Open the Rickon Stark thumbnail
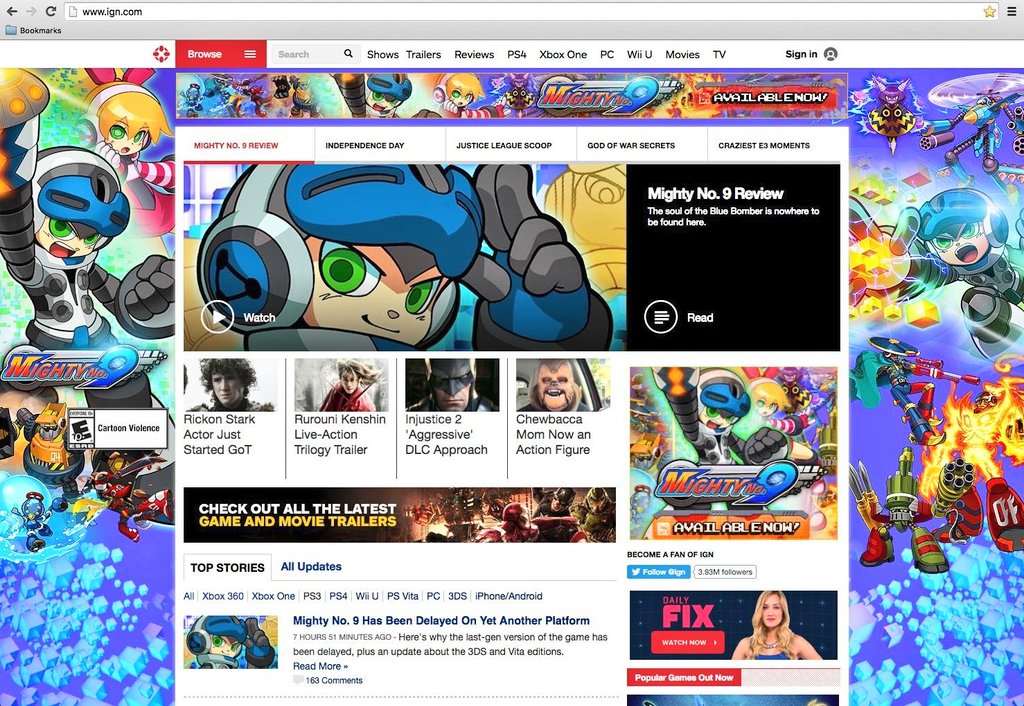The height and width of the screenshot is (706, 1024). (x=230, y=385)
